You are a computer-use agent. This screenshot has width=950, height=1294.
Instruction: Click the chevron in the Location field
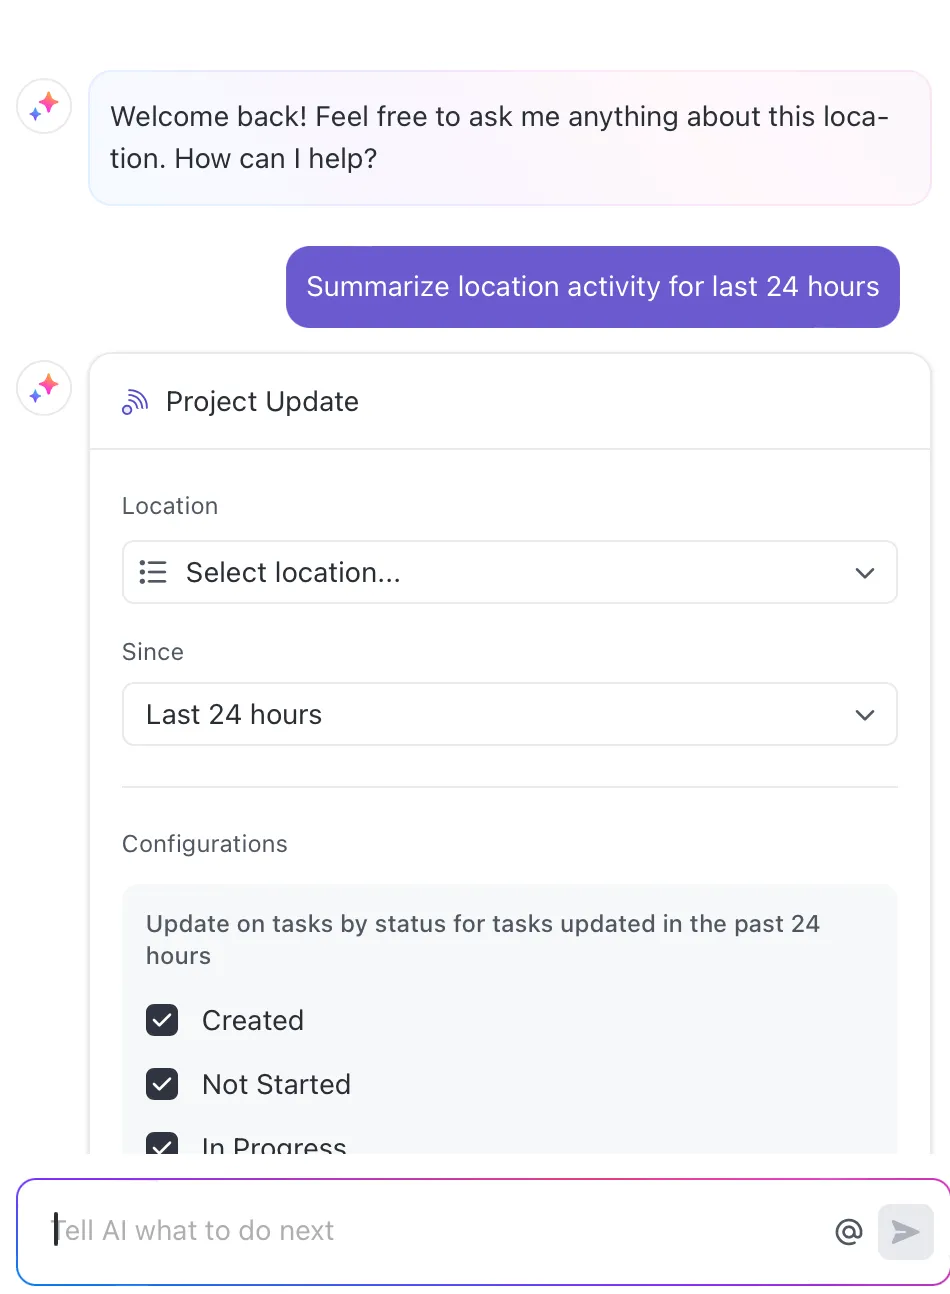pyautogui.click(x=865, y=573)
